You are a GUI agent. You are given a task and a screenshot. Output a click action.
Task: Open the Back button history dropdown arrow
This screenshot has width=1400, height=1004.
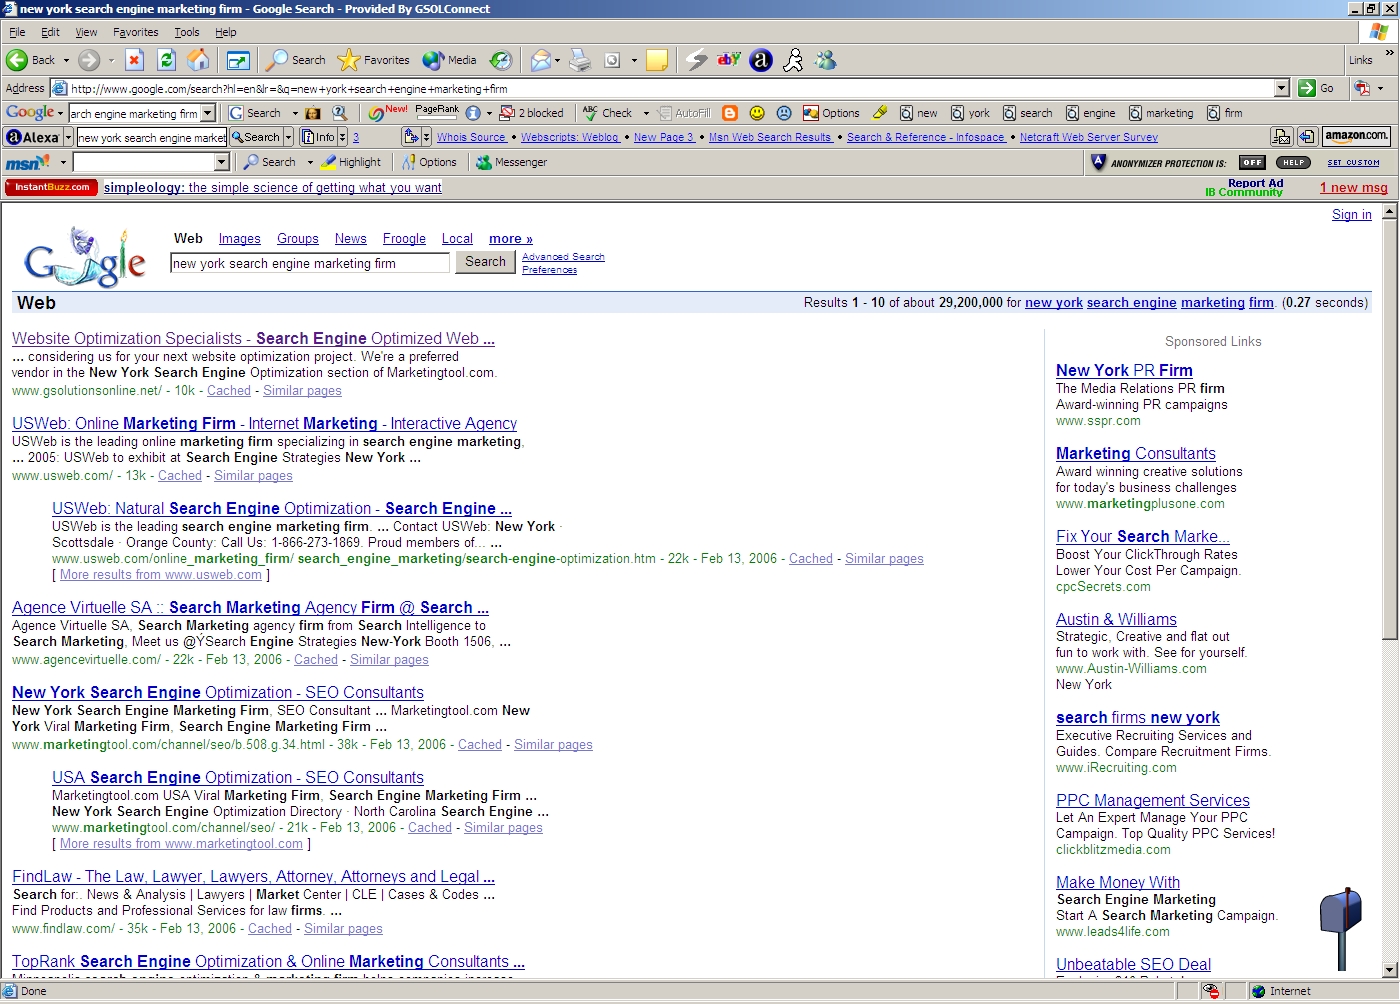[67, 60]
